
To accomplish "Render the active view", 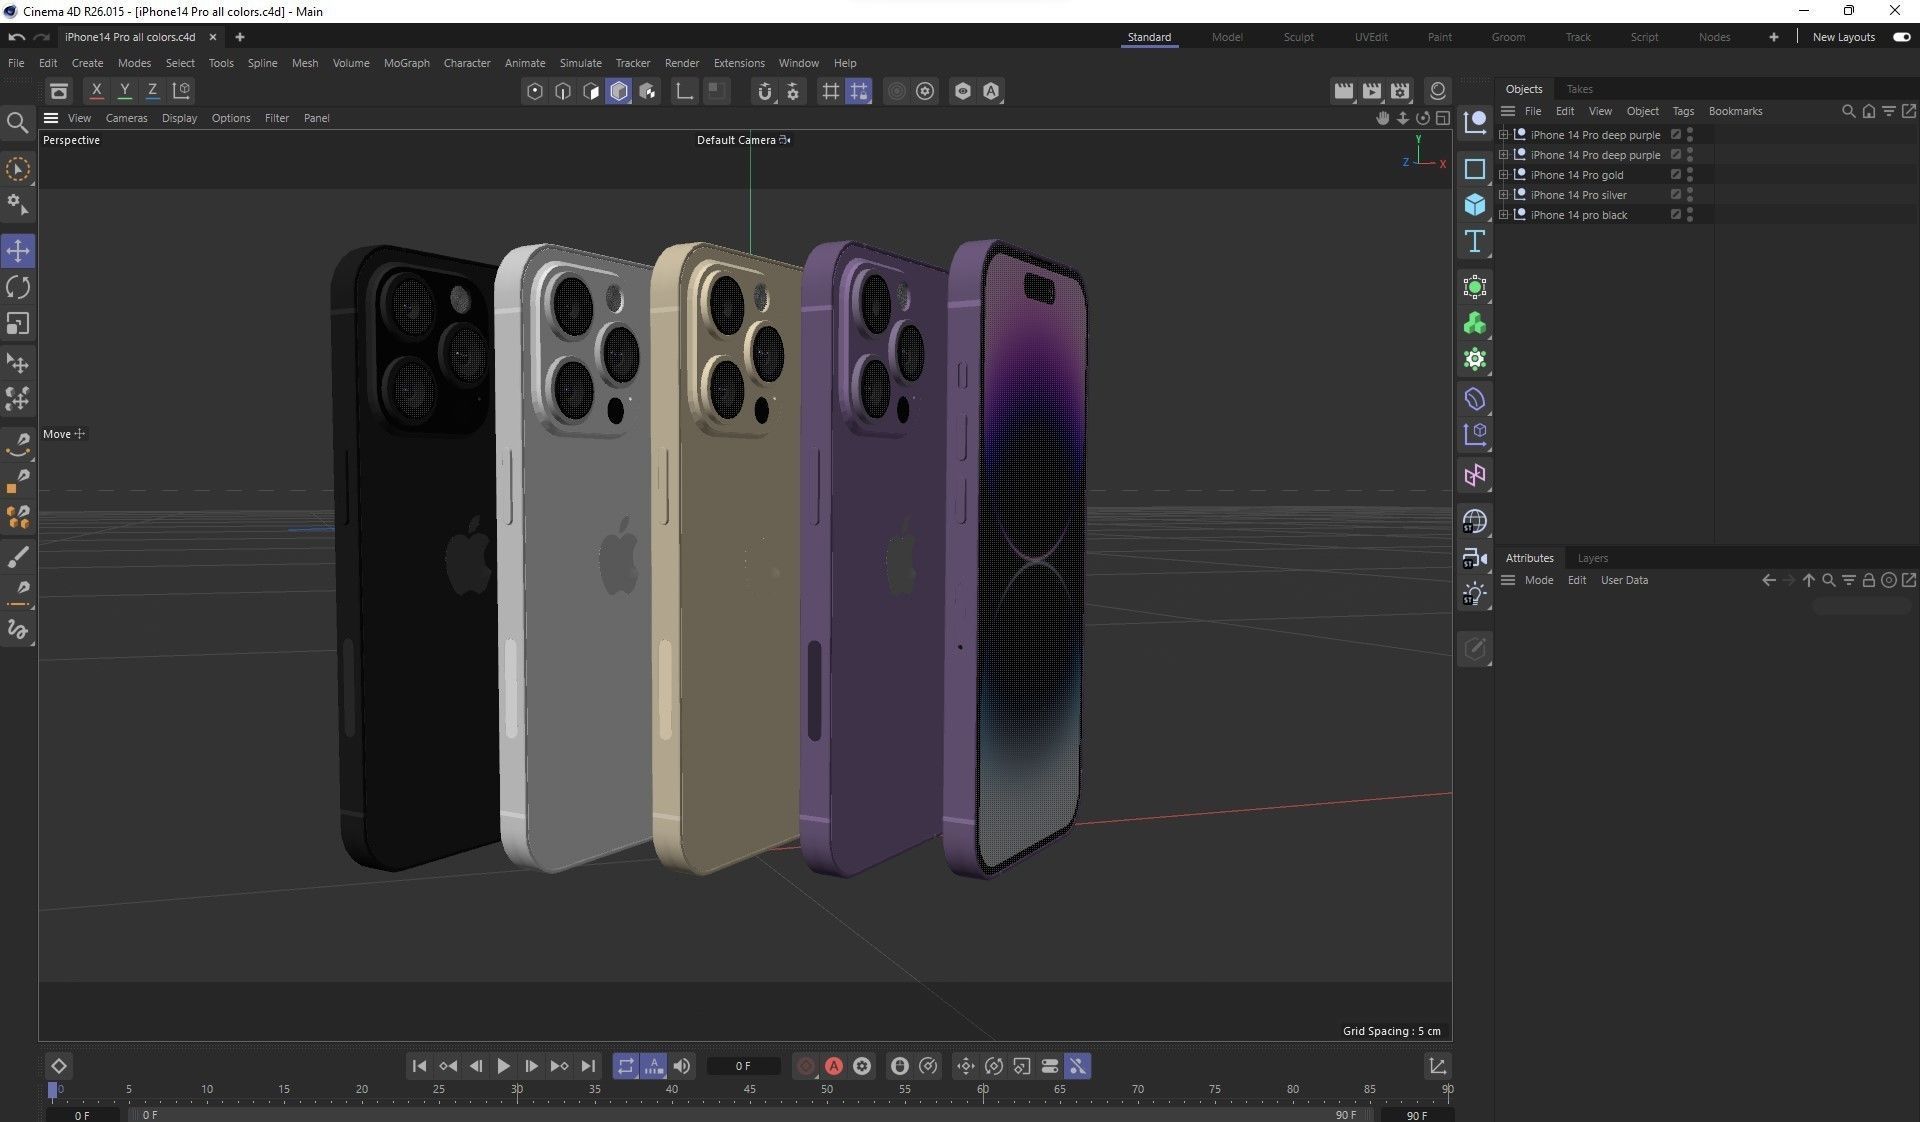I will click(1343, 91).
